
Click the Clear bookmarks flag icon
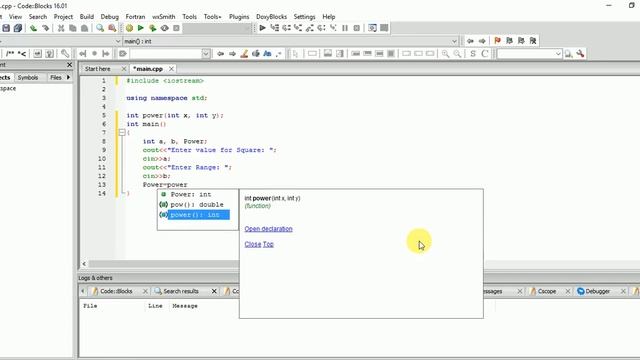(x=533, y=40)
